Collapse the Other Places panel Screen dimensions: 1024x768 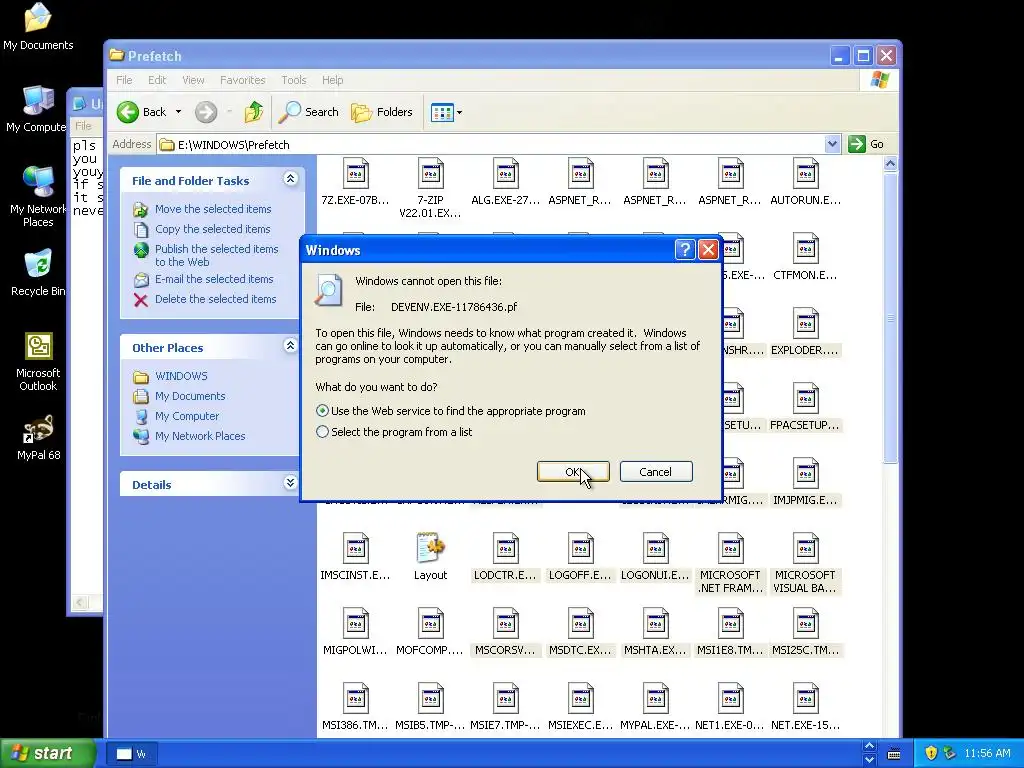click(x=291, y=345)
